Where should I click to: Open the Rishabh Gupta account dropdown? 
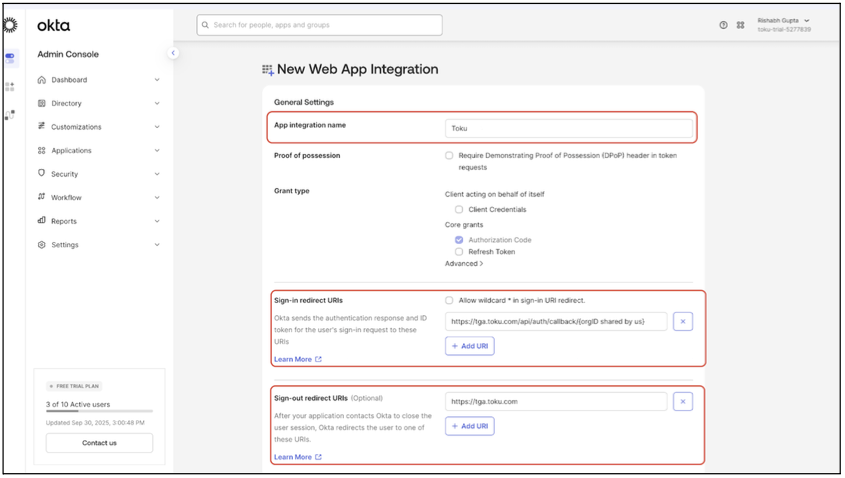[784, 25]
